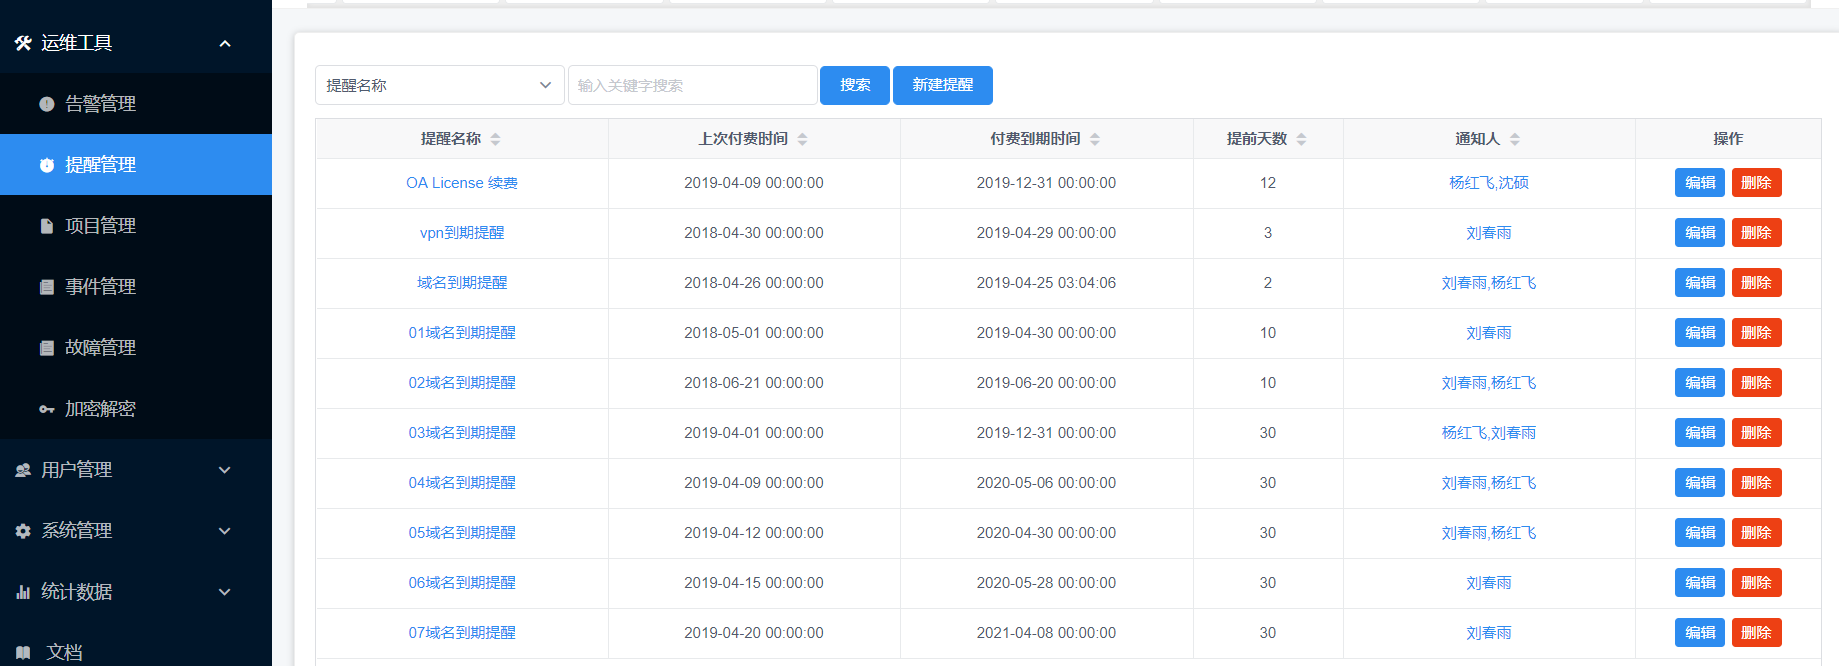Click the 2018-06-21 00:00:00 payment cell
Image resolution: width=1839 pixels, height=666 pixels.
tap(754, 383)
